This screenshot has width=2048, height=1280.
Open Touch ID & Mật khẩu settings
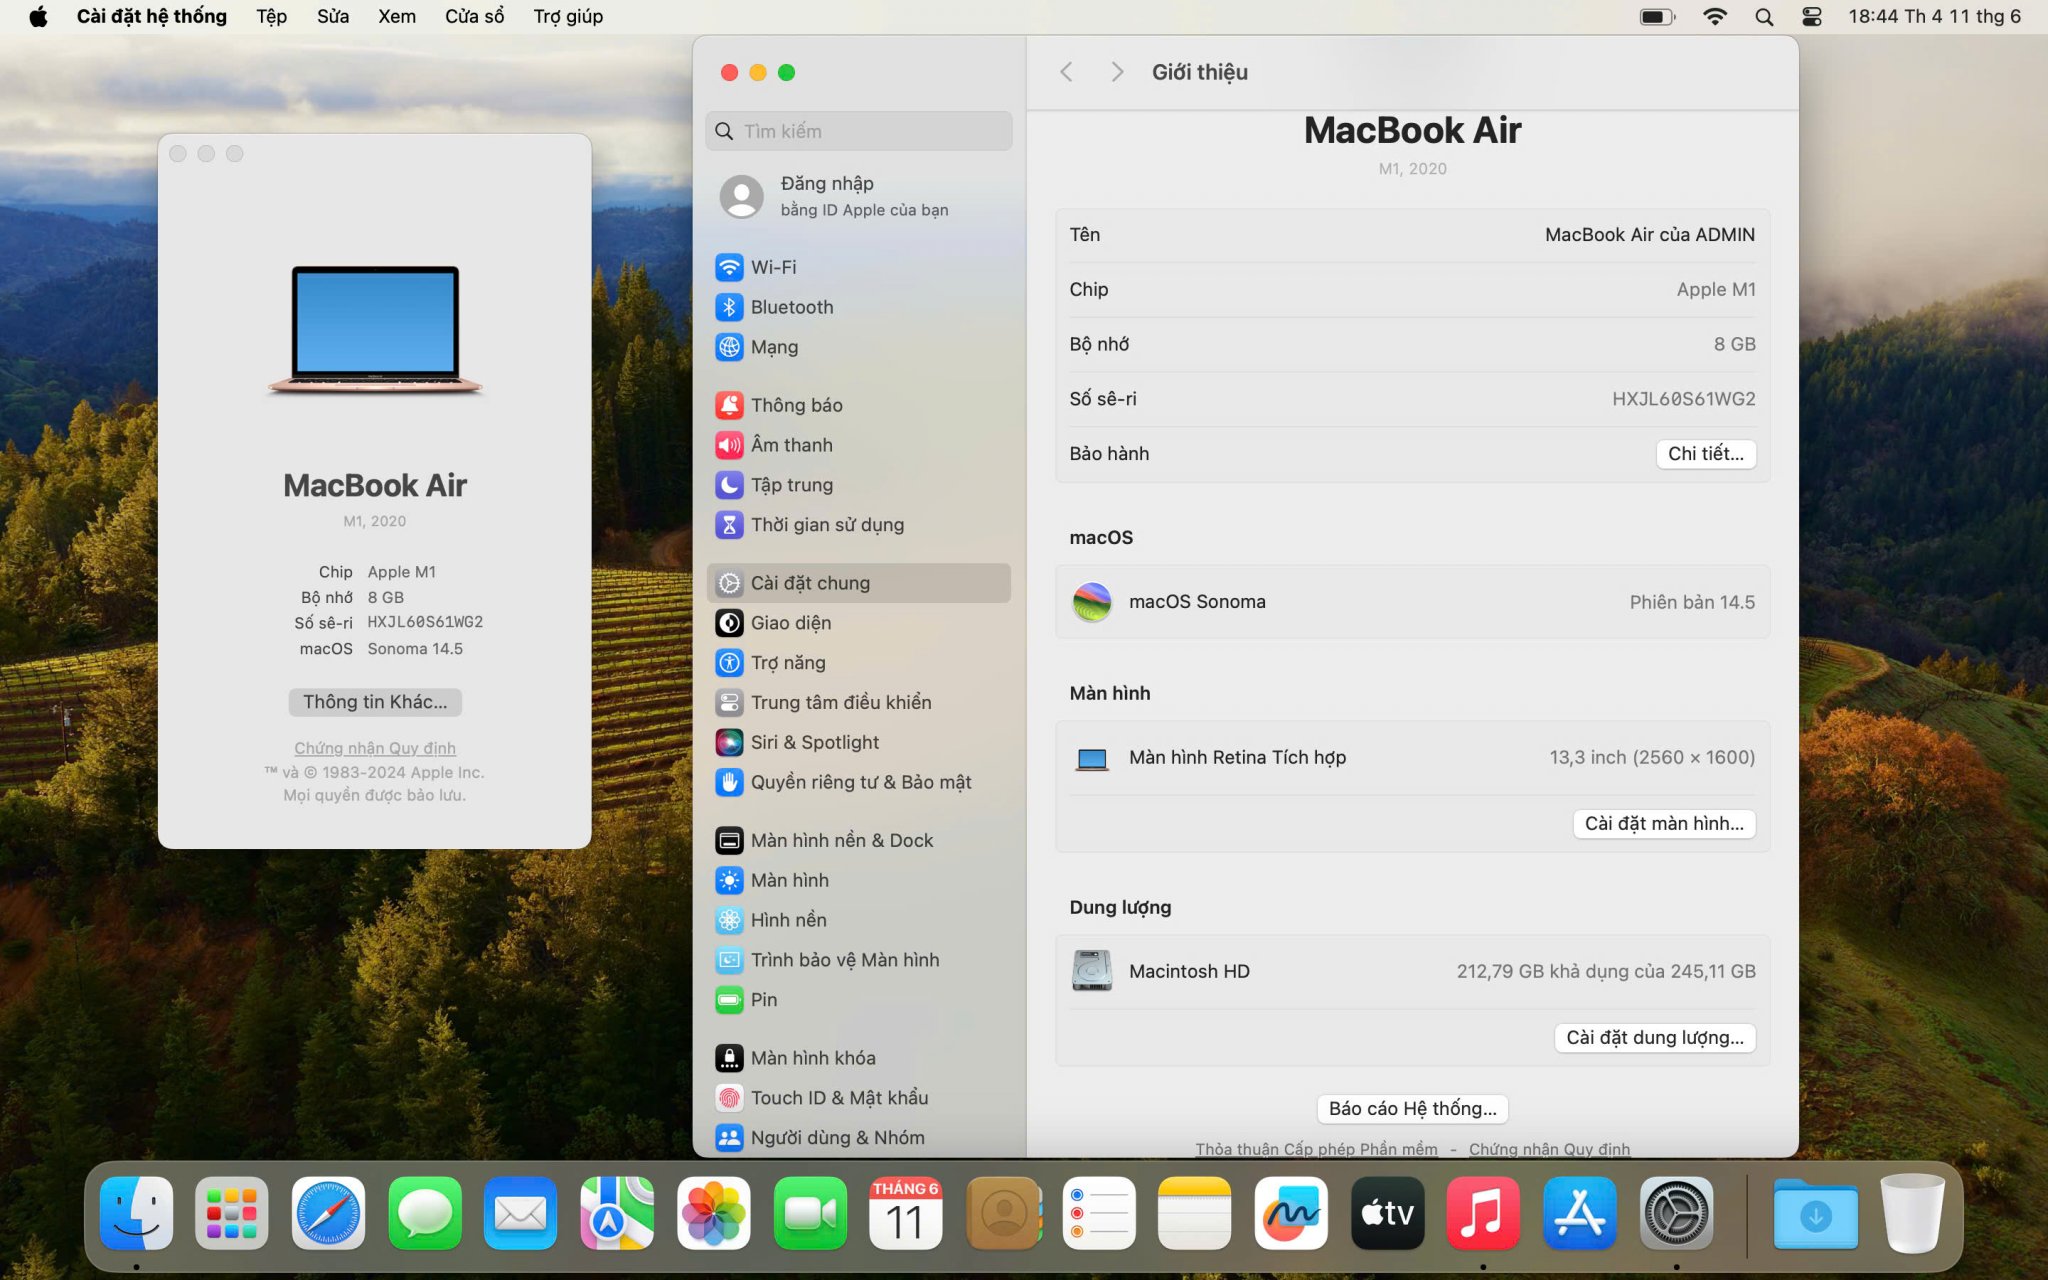point(839,1097)
